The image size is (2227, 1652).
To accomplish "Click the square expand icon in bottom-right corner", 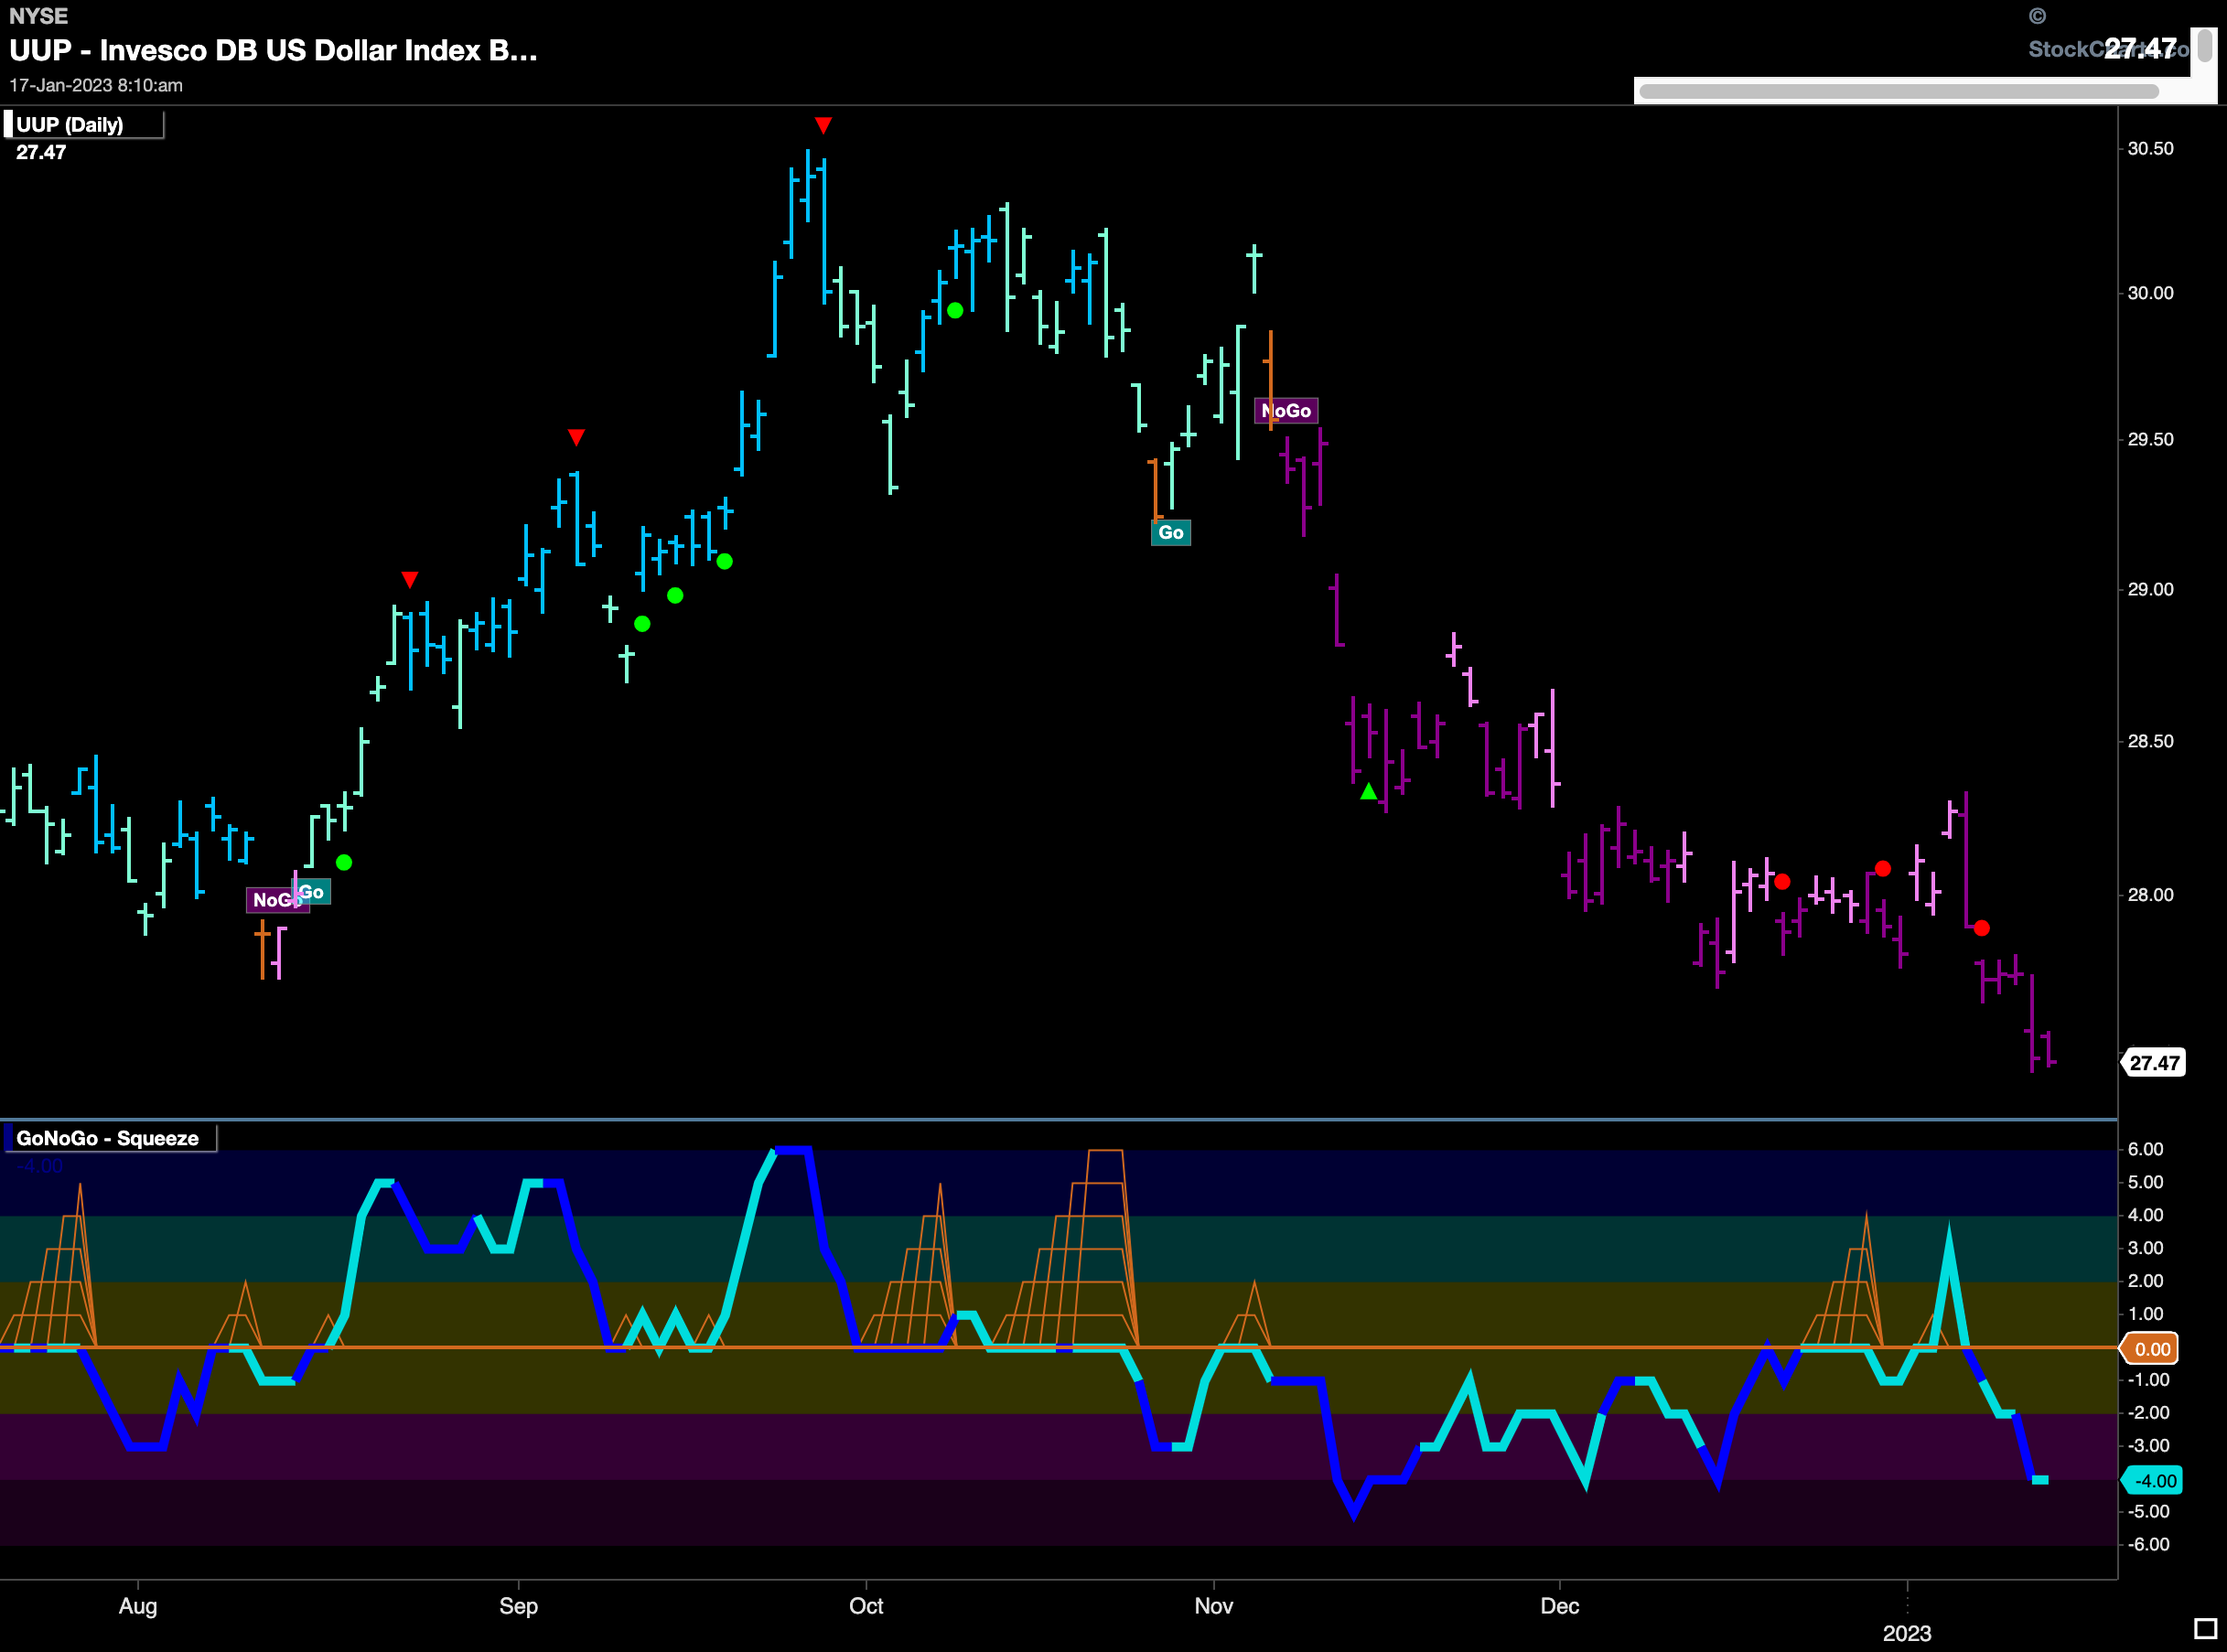I will [2205, 1630].
